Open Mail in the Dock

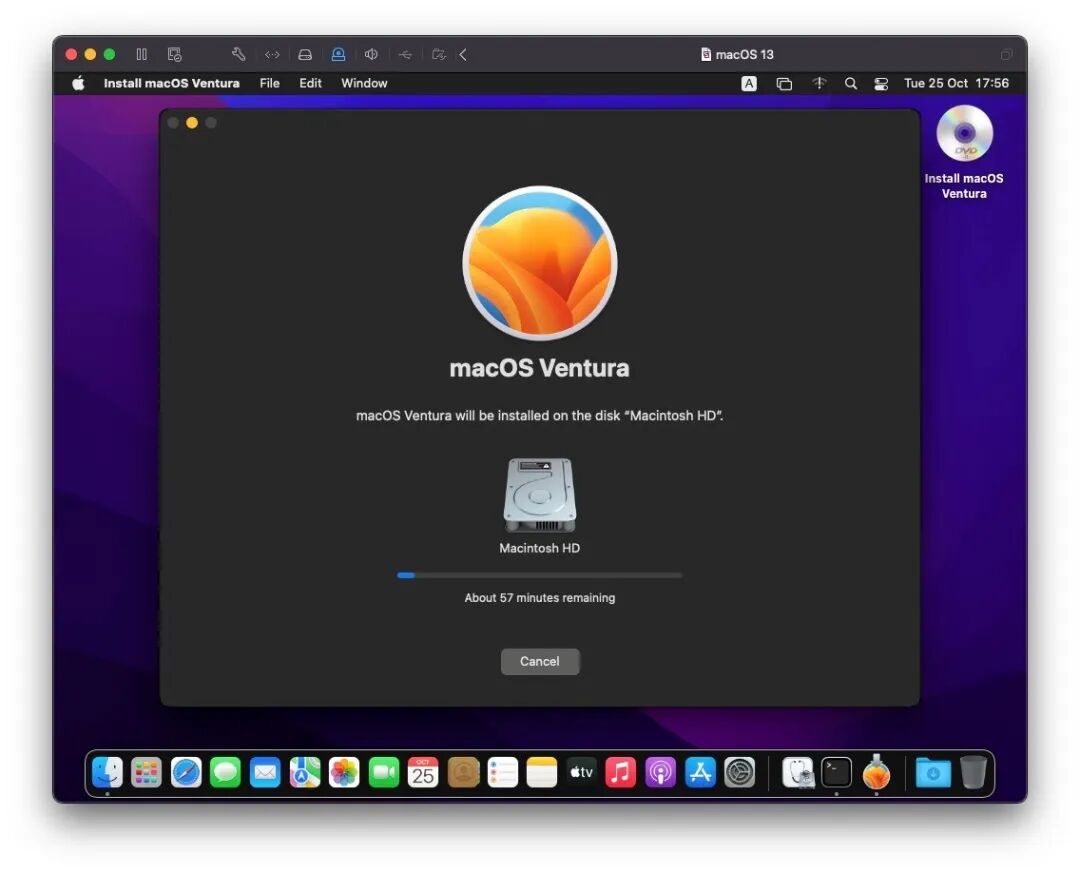[265, 772]
